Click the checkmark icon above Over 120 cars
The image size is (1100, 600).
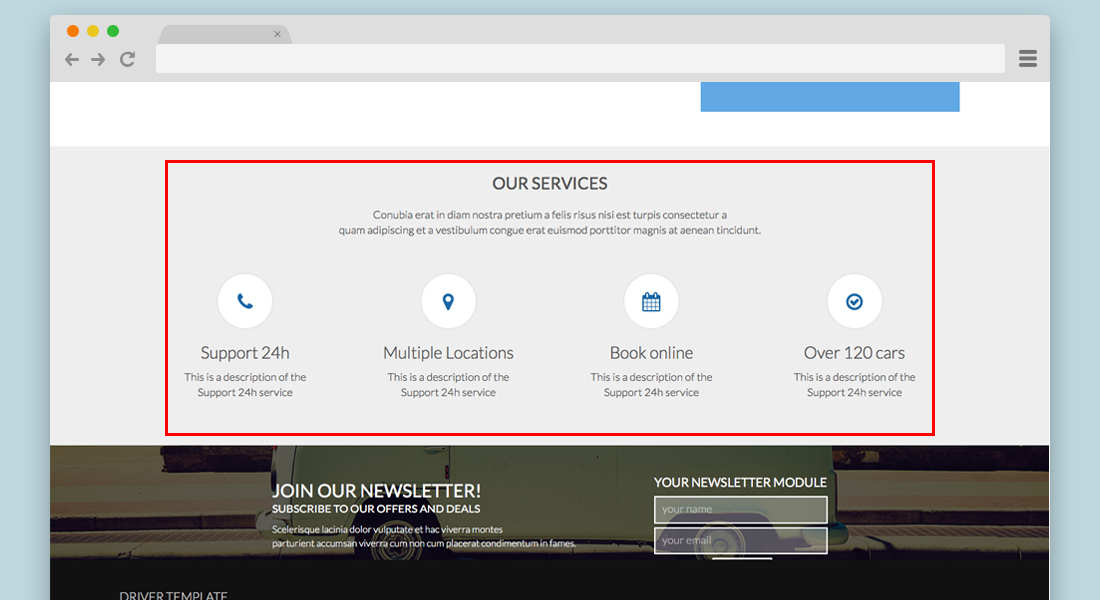(854, 301)
